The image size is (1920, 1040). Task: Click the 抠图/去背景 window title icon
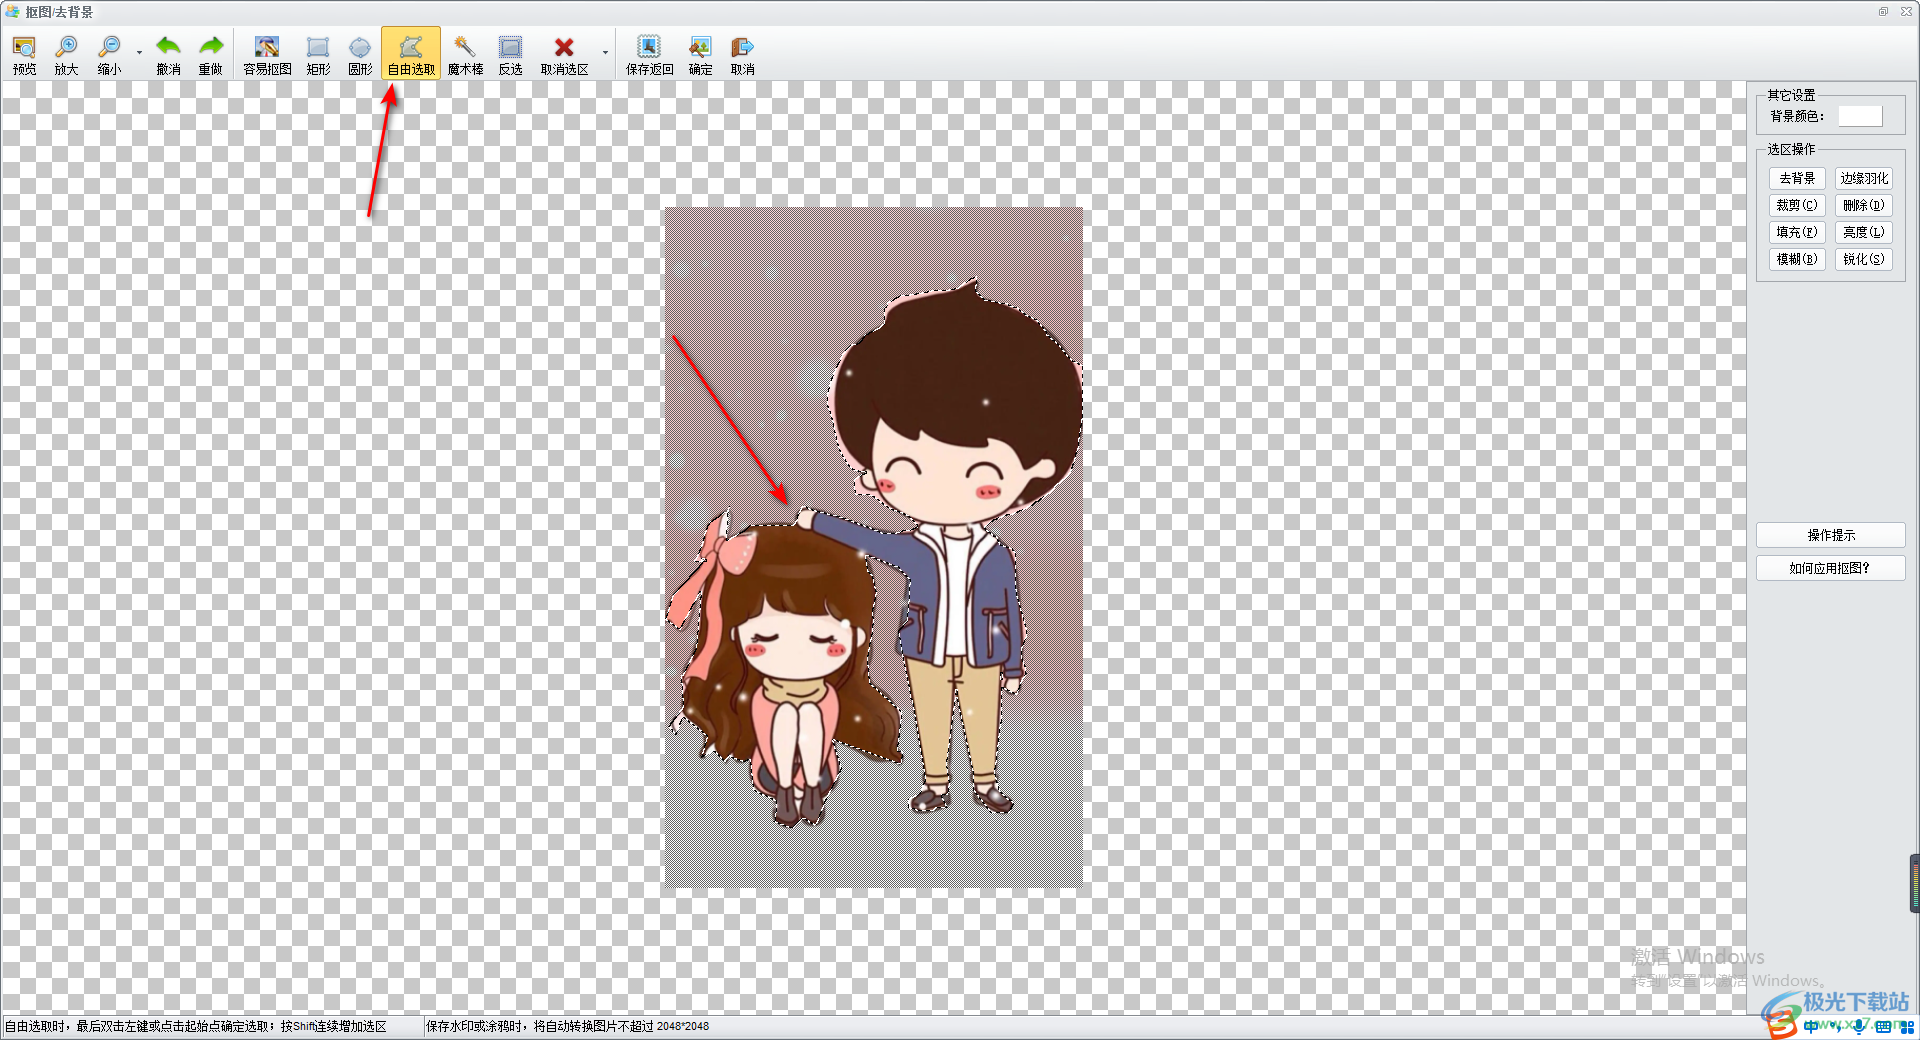(x=12, y=12)
